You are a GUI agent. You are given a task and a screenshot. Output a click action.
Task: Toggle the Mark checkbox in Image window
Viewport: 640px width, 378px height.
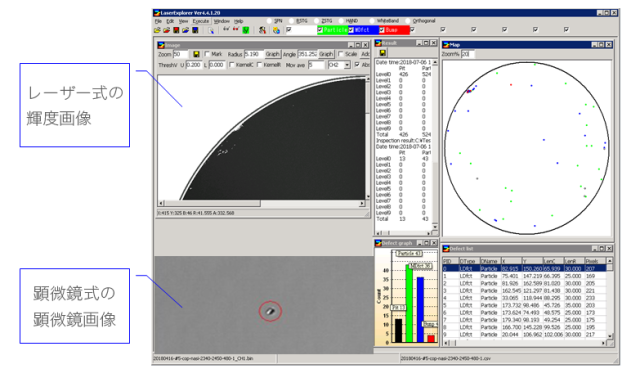click(x=207, y=54)
